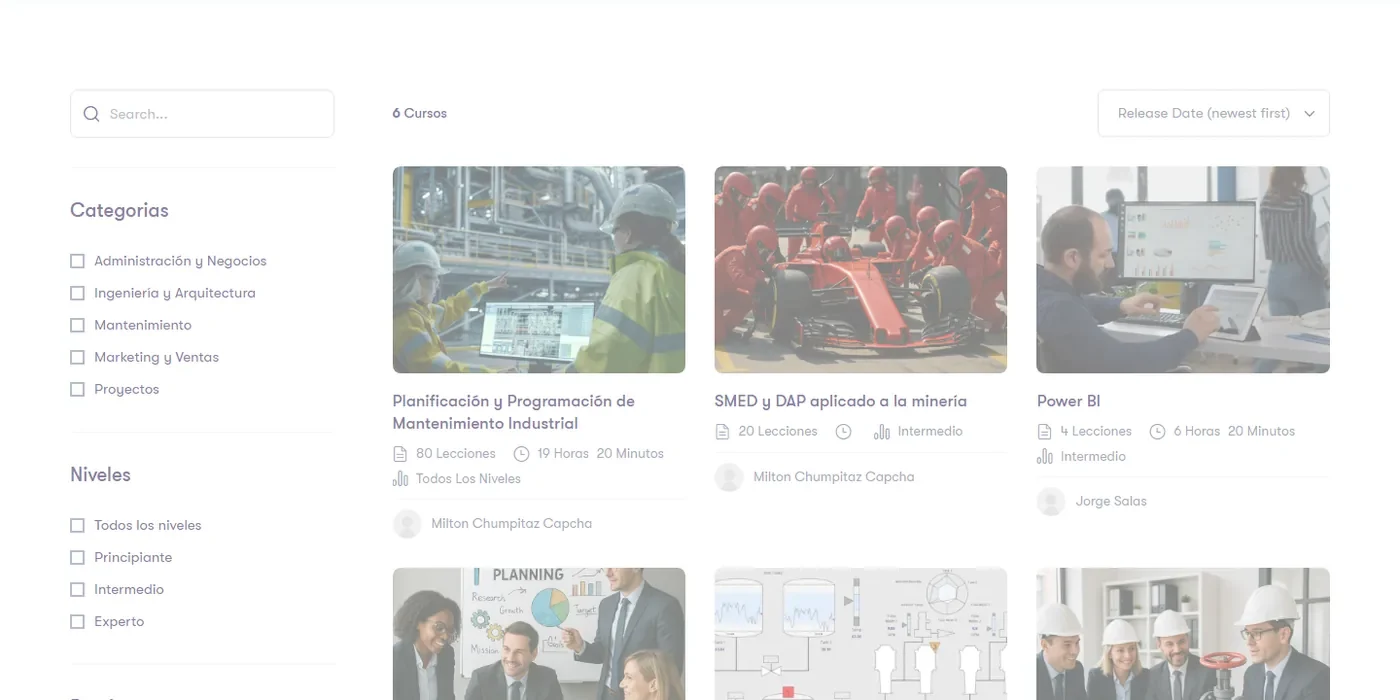
Task: Click clock icon in SMED course card
Action: (x=843, y=432)
